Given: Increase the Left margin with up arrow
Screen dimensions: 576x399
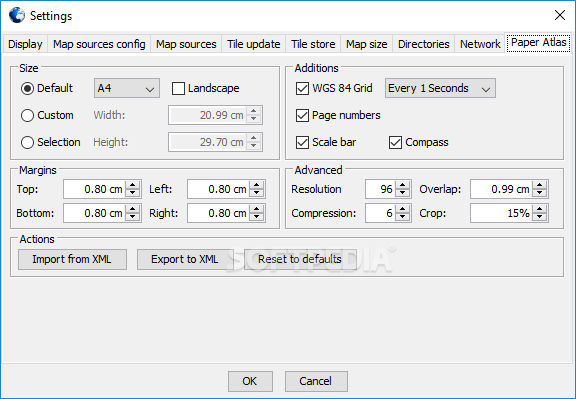Looking at the screenshot, I should coord(257,185).
